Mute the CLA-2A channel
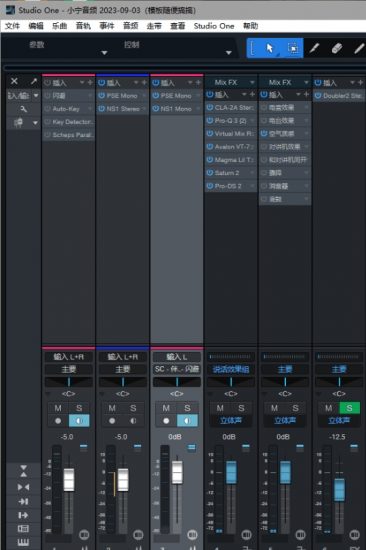366x550 pixels. [220, 408]
